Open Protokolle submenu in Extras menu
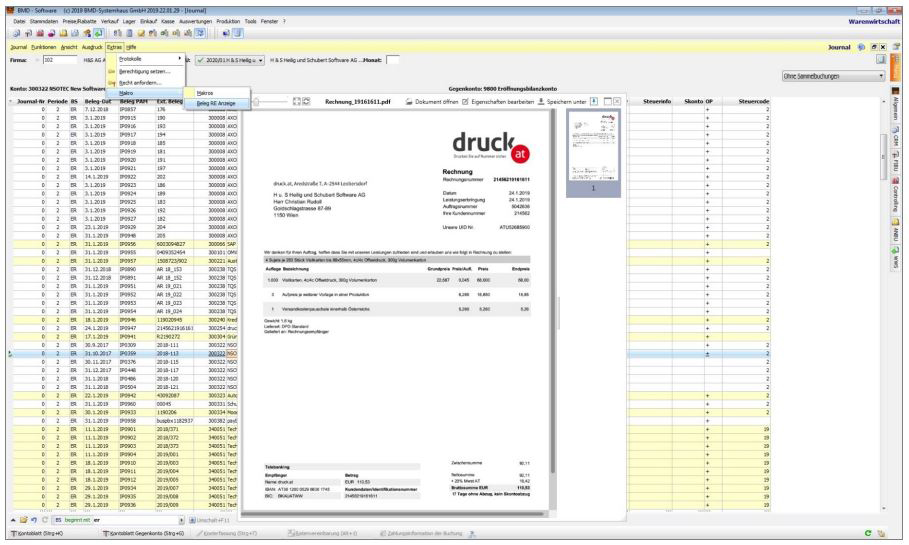This screenshot has width=909, height=545. pos(145,59)
